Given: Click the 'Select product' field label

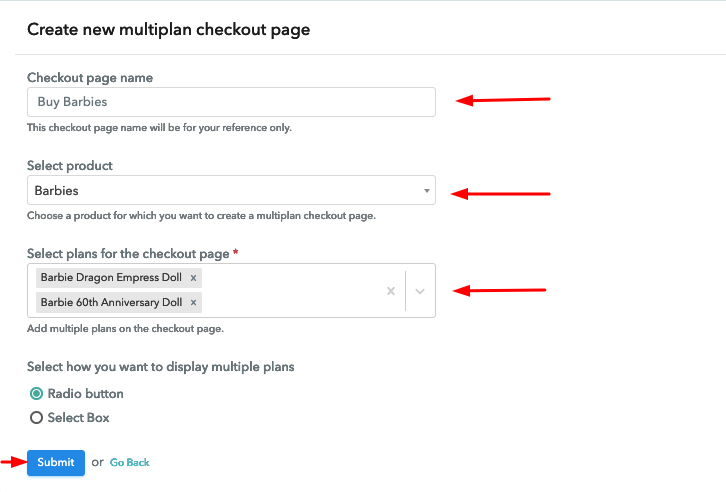Looking at the screenshot, I should (70, 166).
